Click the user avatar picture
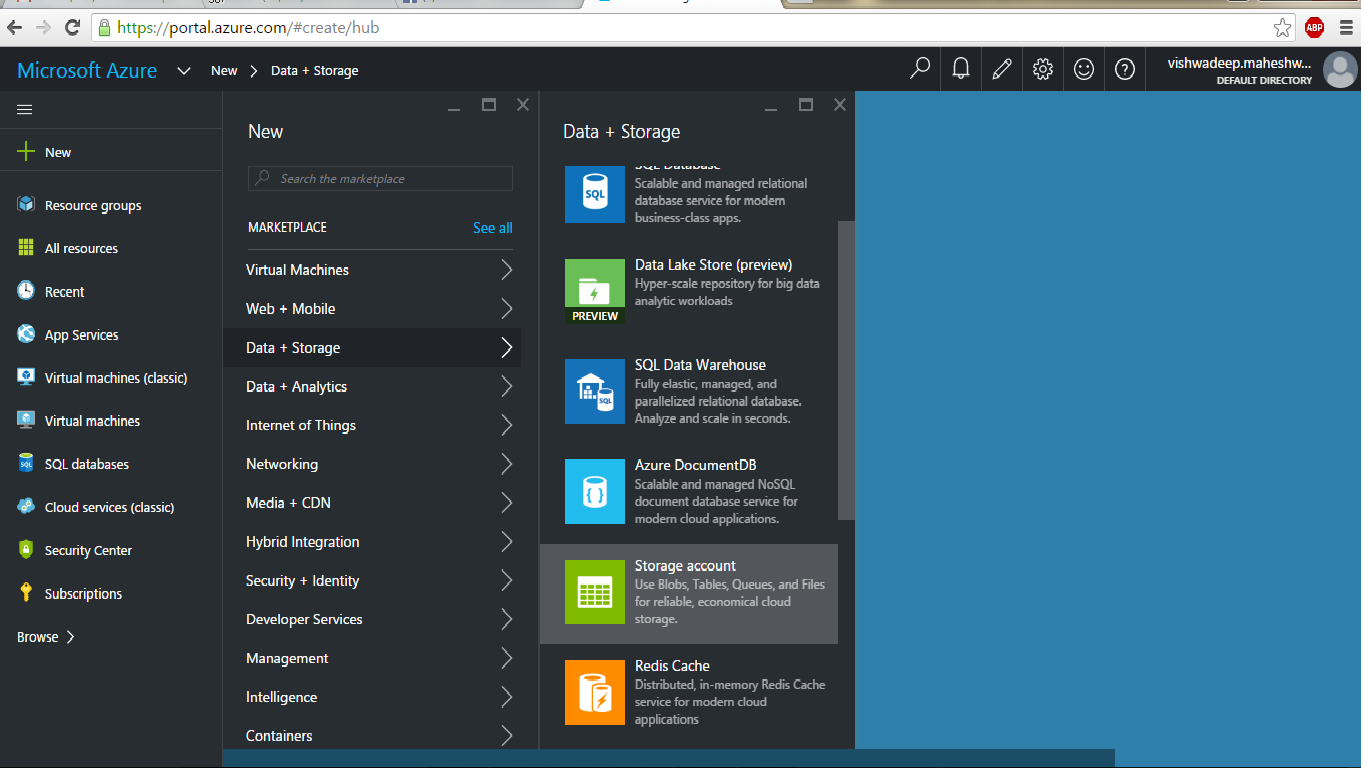 (x=1340, y=70)
